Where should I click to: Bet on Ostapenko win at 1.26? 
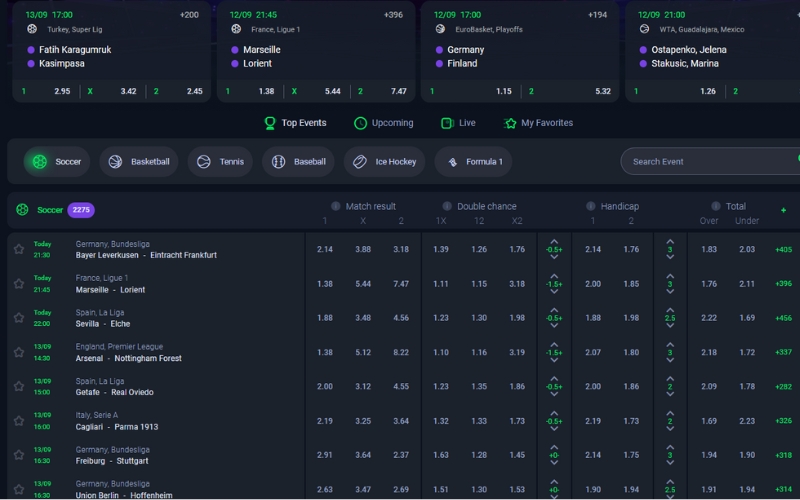(676, 91)
